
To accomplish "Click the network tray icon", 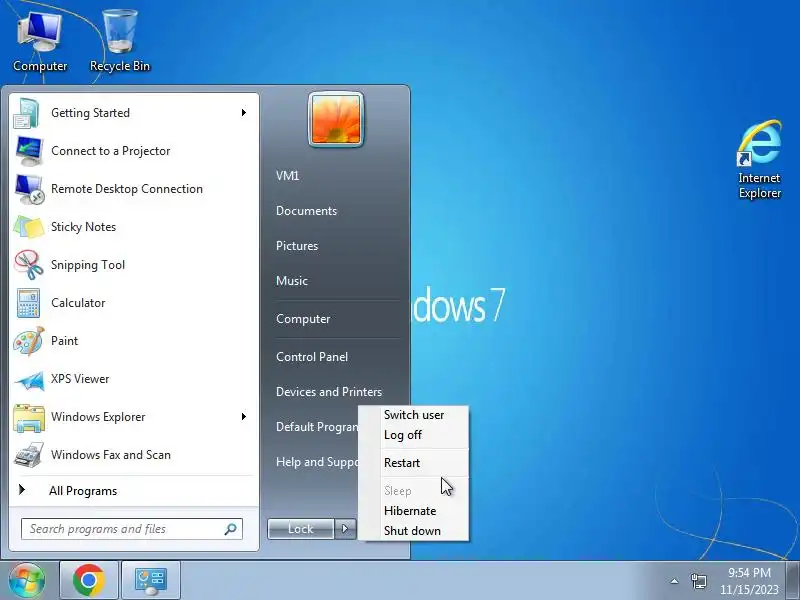I will click(698, 581).
